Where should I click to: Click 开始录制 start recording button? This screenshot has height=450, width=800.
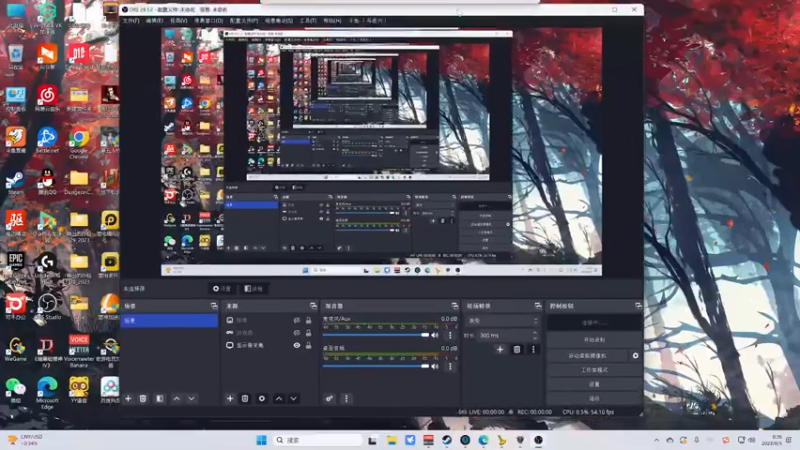point(594,340)
